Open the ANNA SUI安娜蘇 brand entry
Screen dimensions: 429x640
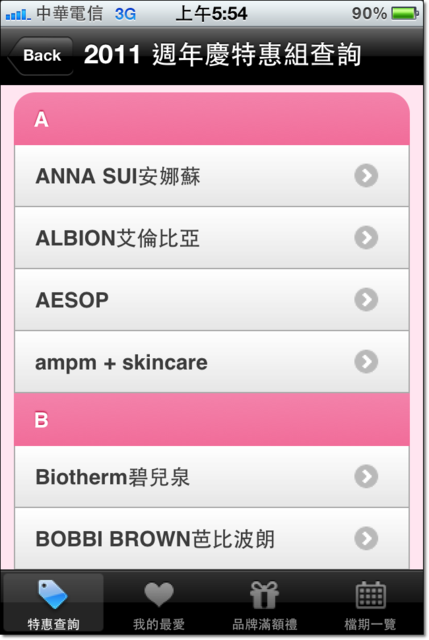212,176
